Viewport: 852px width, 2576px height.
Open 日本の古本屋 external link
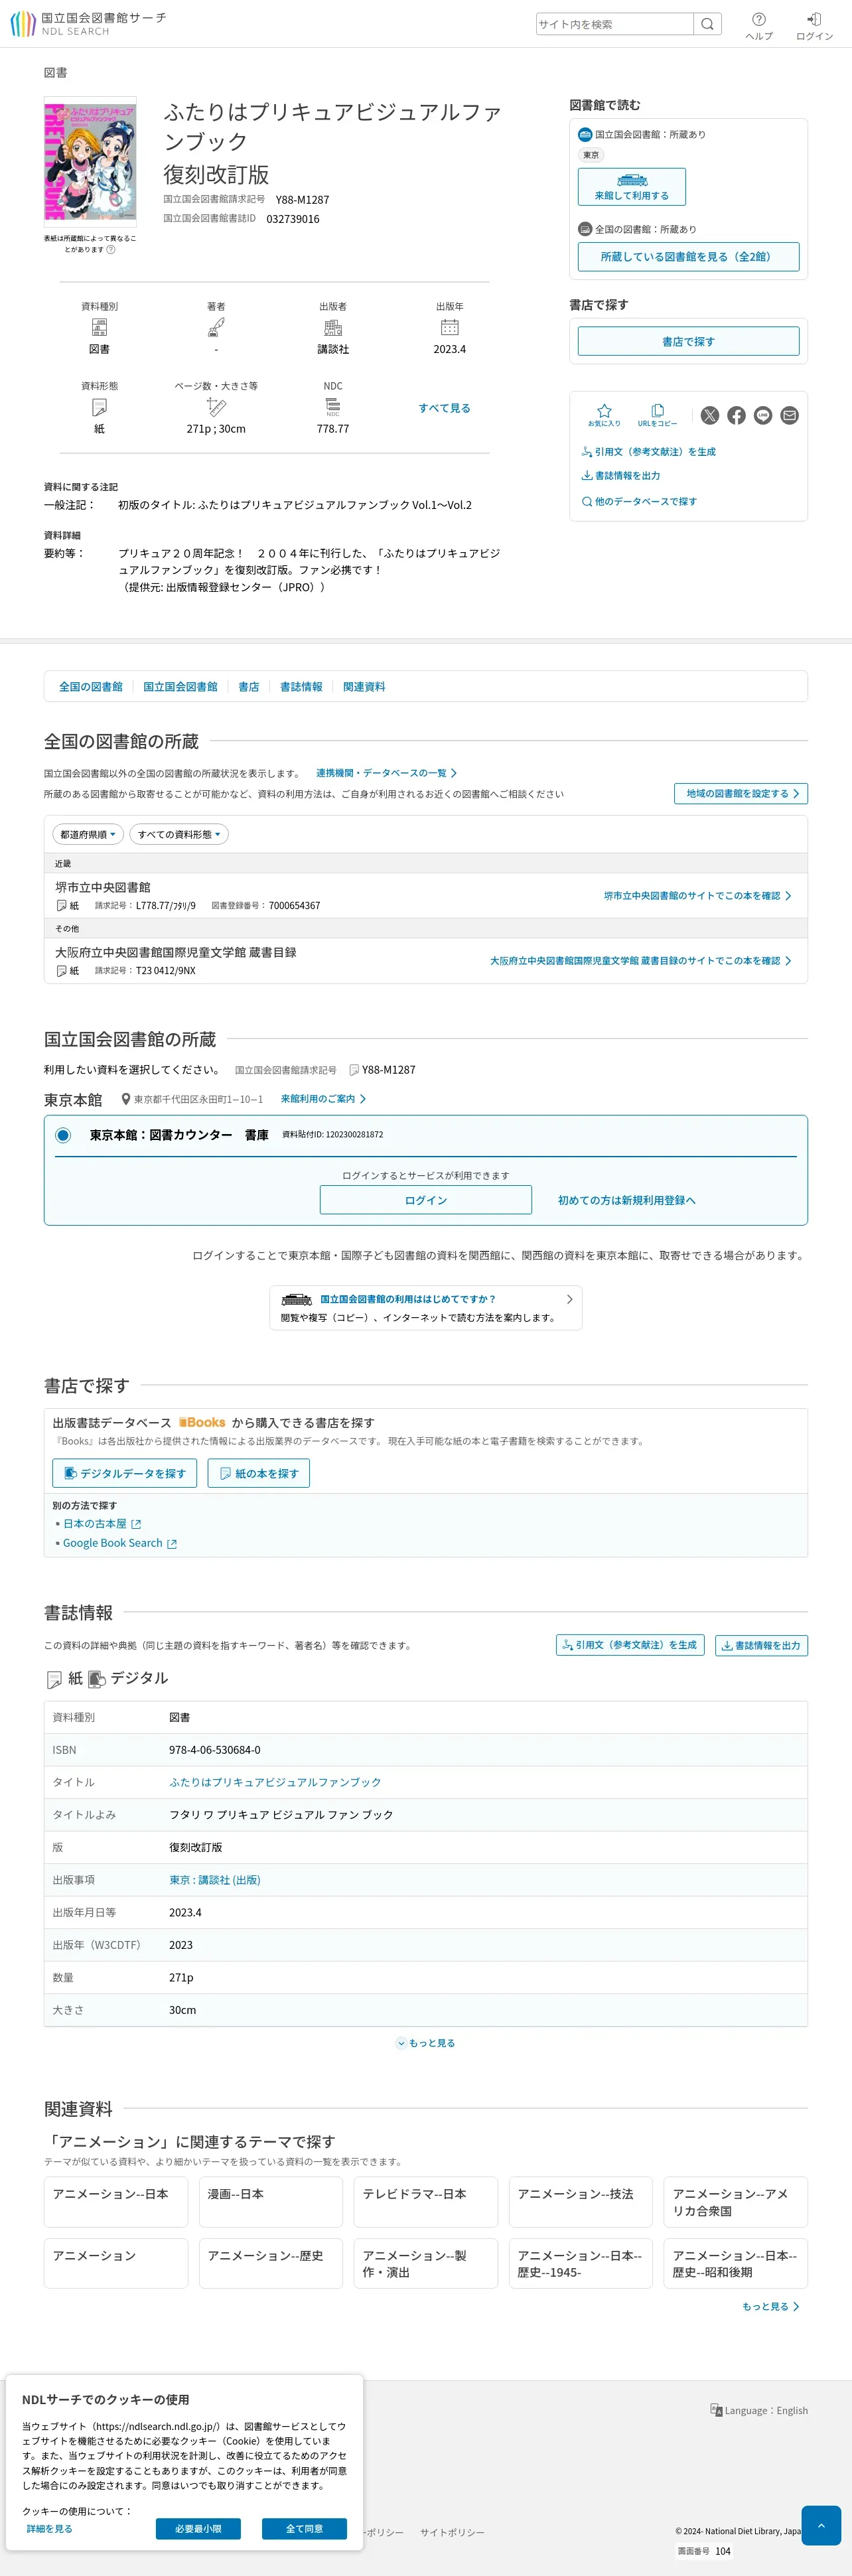102,1524
